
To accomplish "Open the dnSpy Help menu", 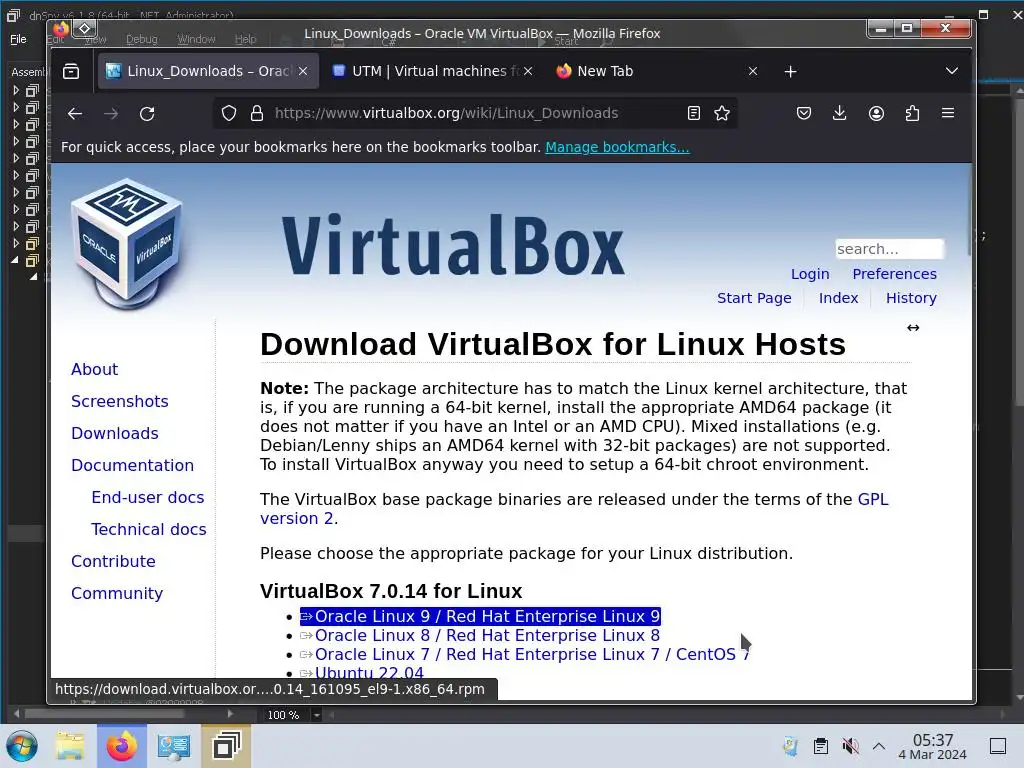I will (246, 39).
